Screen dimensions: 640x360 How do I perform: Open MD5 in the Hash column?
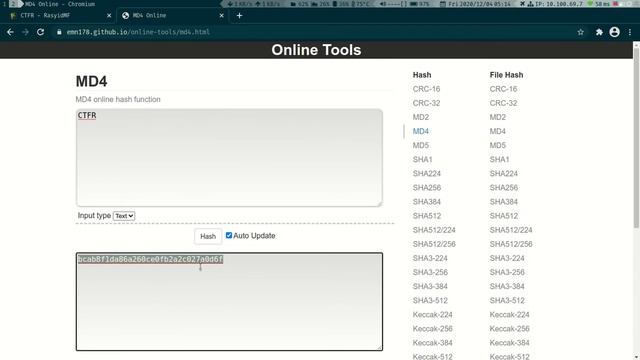[421, 145]
